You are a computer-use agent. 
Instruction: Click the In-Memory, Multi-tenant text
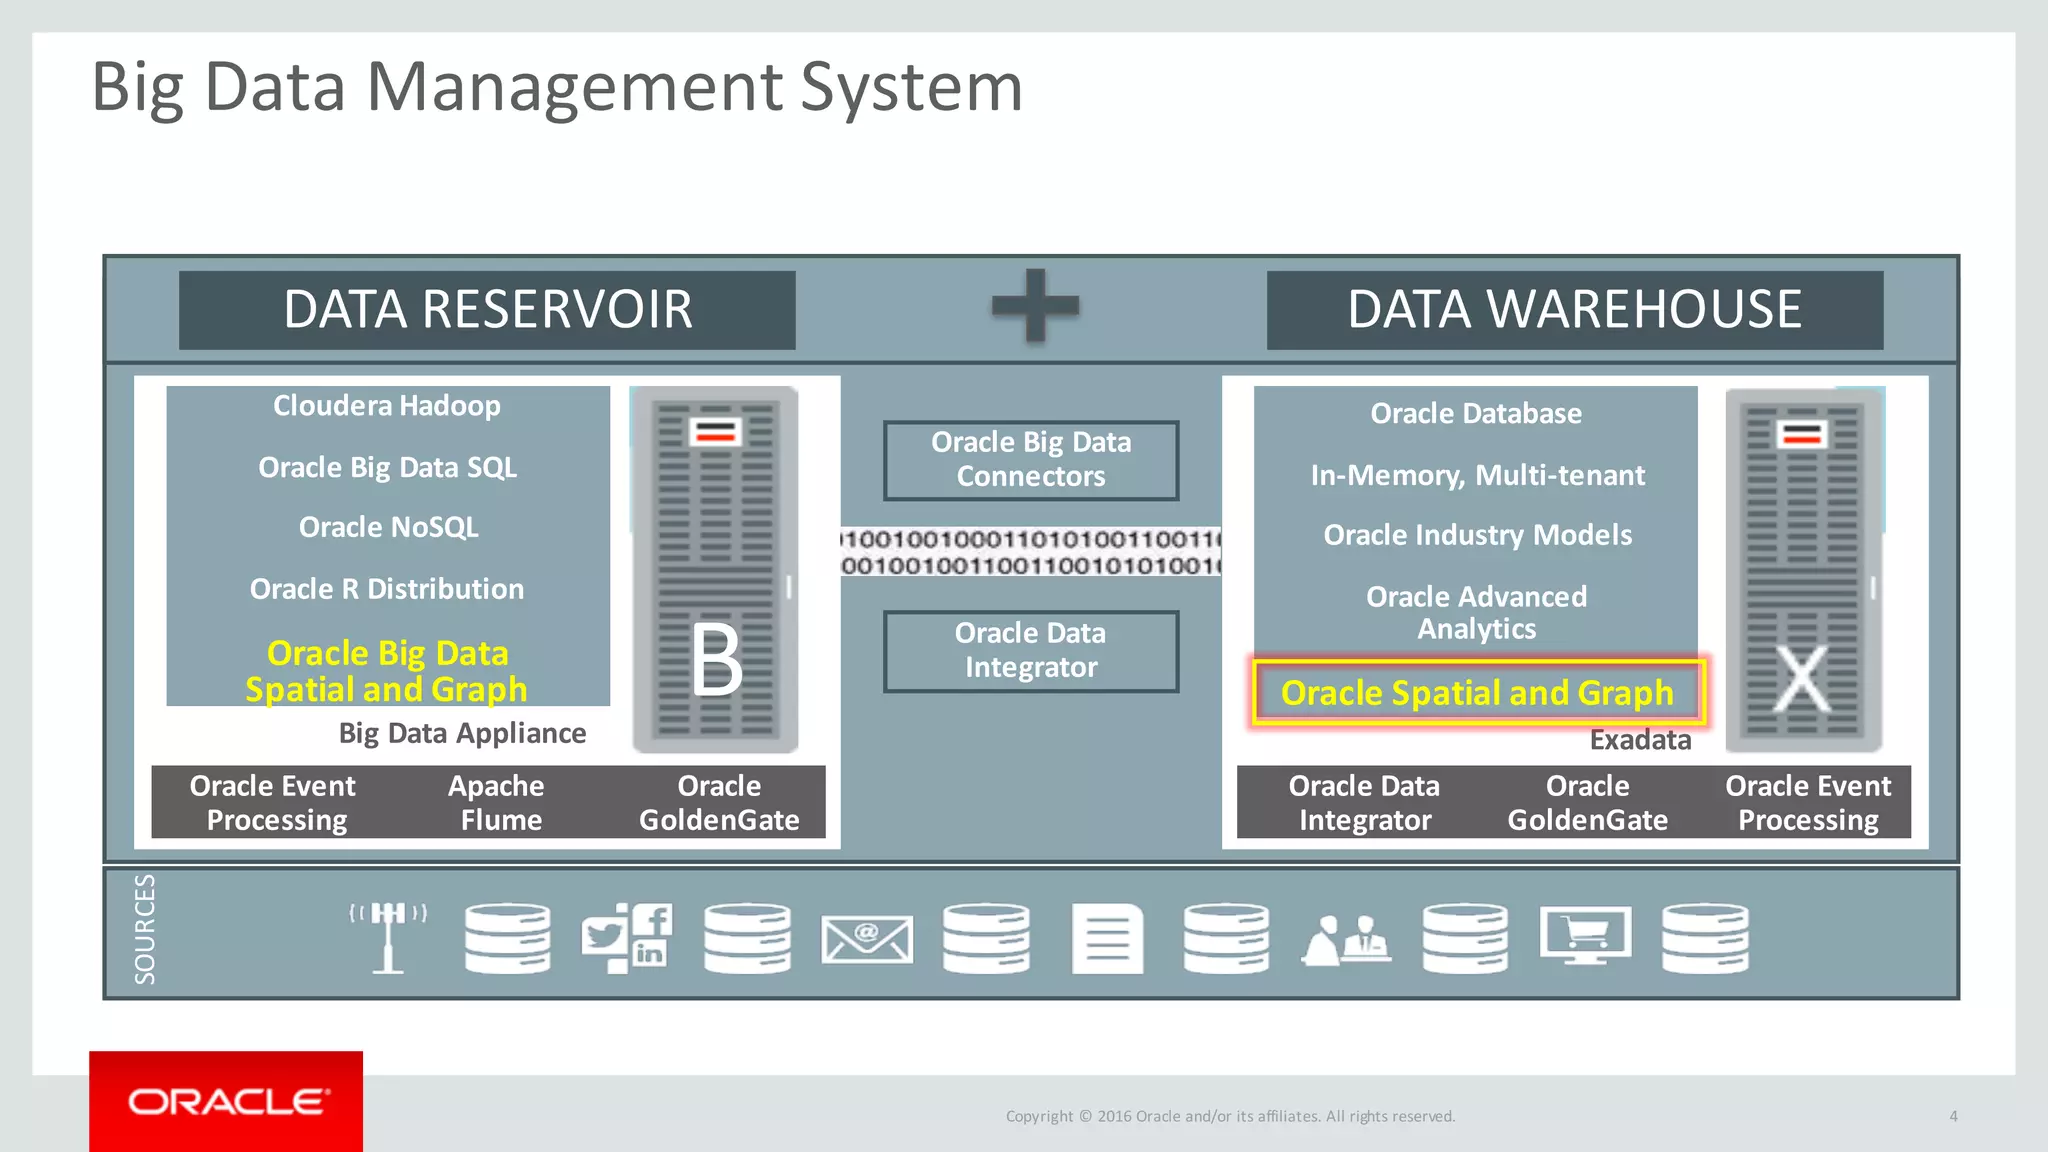1478,475
